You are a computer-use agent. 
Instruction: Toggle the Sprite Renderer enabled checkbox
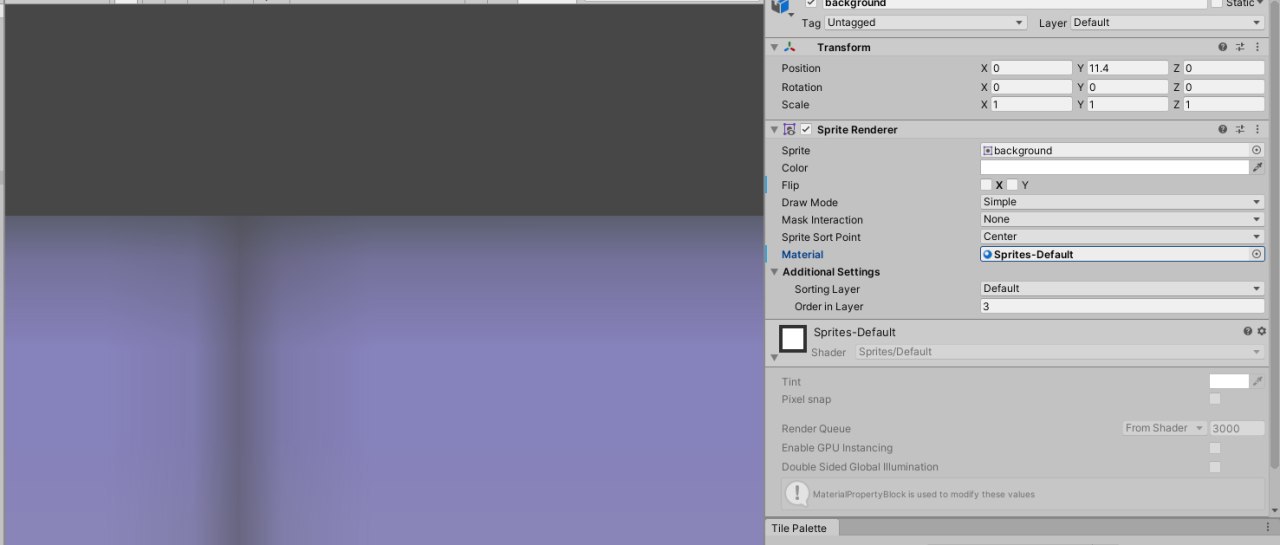[806, 129]
